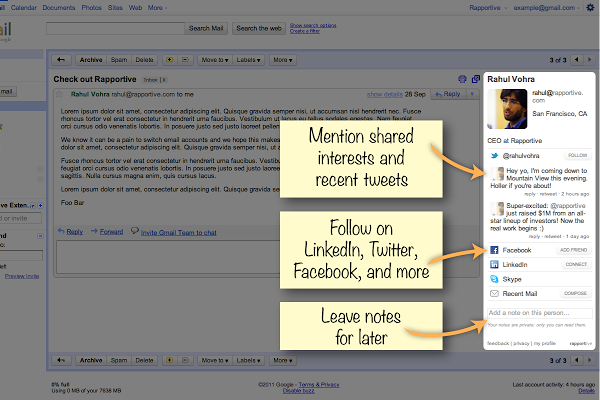The height and width of the screenshot is (400, 600).
Task: Click the back arrow in top toolbar
Action: pos(62,60)
